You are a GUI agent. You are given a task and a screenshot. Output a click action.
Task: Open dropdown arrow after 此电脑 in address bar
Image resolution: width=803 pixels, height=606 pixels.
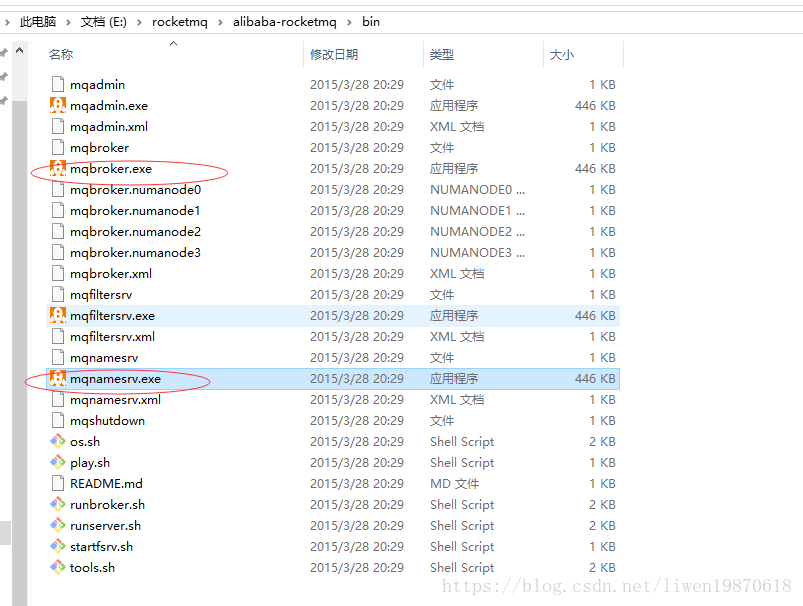[x=68, y=22]
